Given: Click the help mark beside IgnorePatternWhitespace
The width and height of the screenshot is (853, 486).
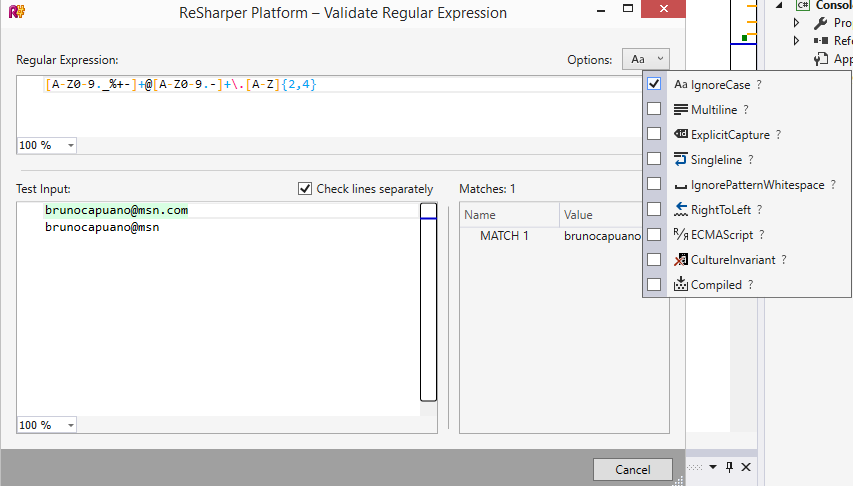Looking at the screenshot, I should click(x=833, y=185).
